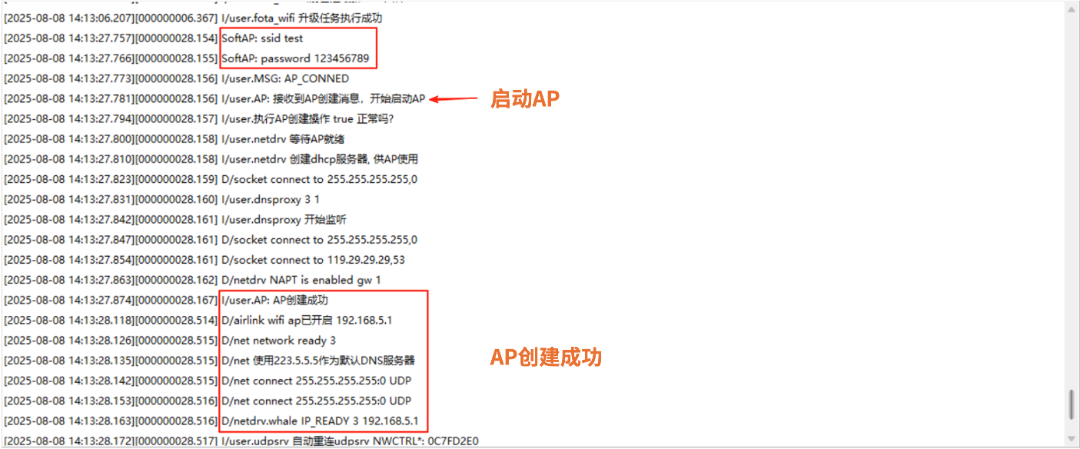Select the 'SoftAP: ssid test' log line

tap(153, 39)
